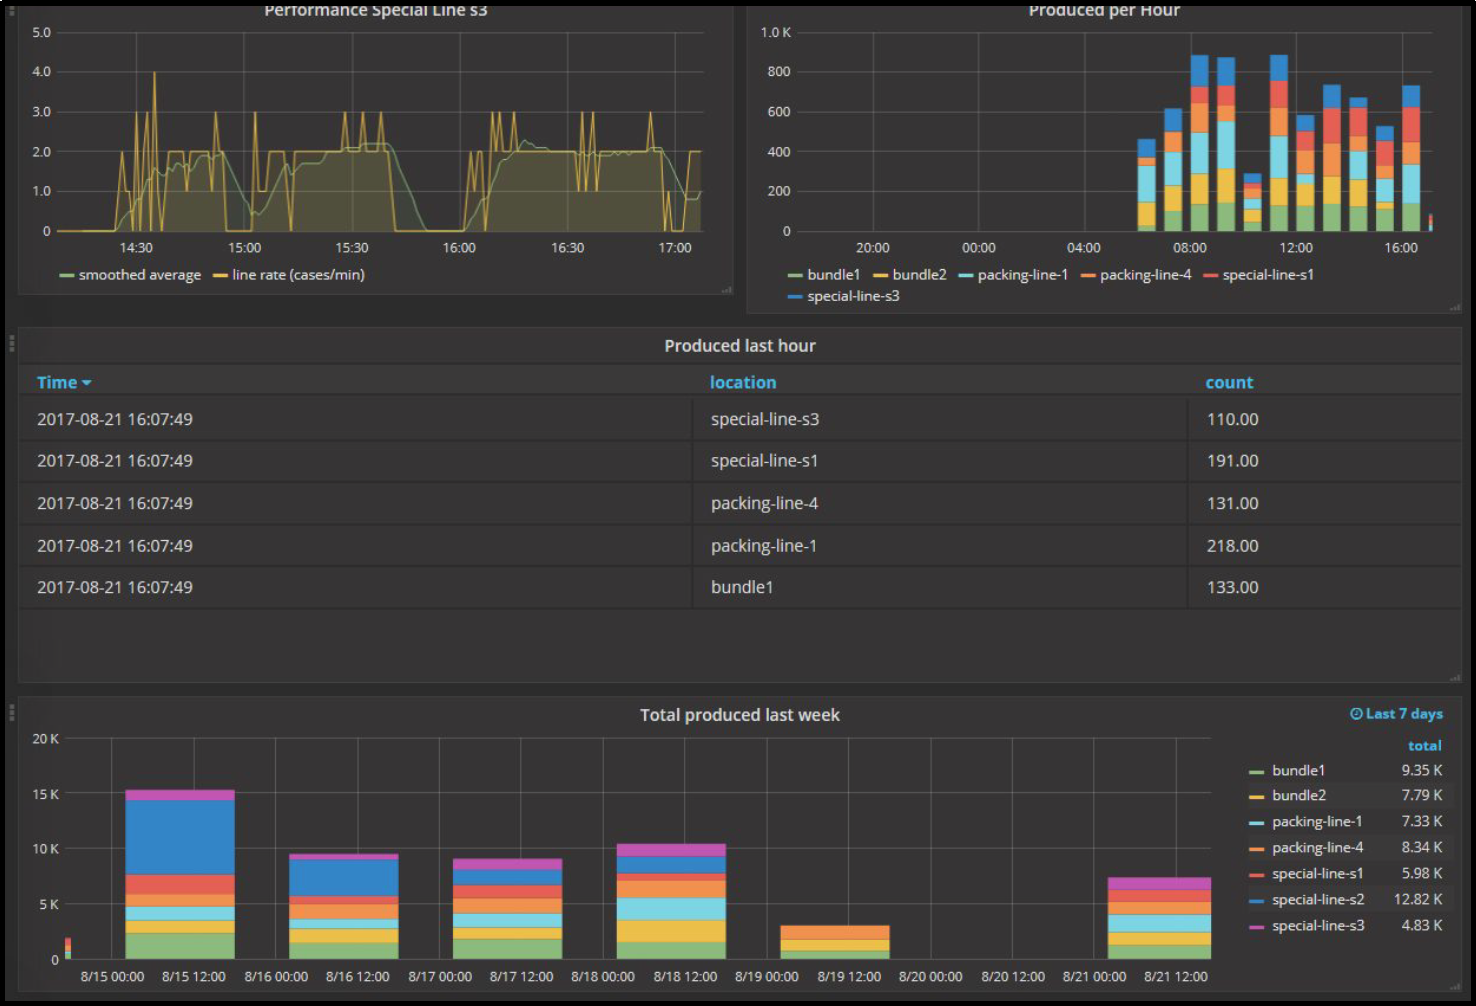Click the clock icon beside Last 7 days
The height and width of the screenshot is (1006, 1476).
pos(1356,714)
